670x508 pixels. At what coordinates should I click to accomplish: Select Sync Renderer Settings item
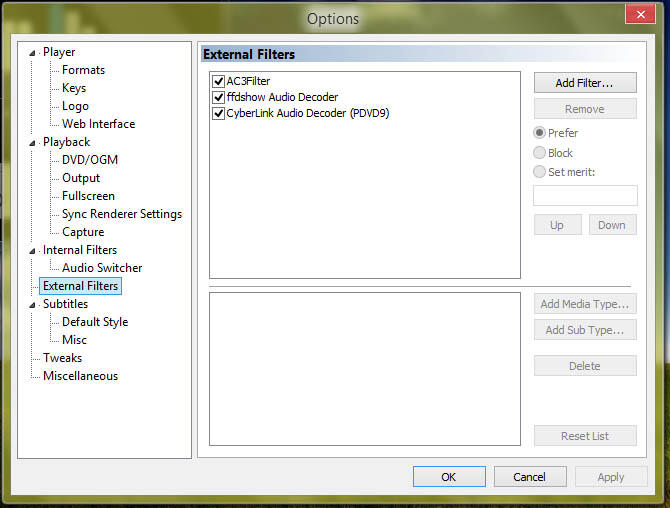(121, 214)
